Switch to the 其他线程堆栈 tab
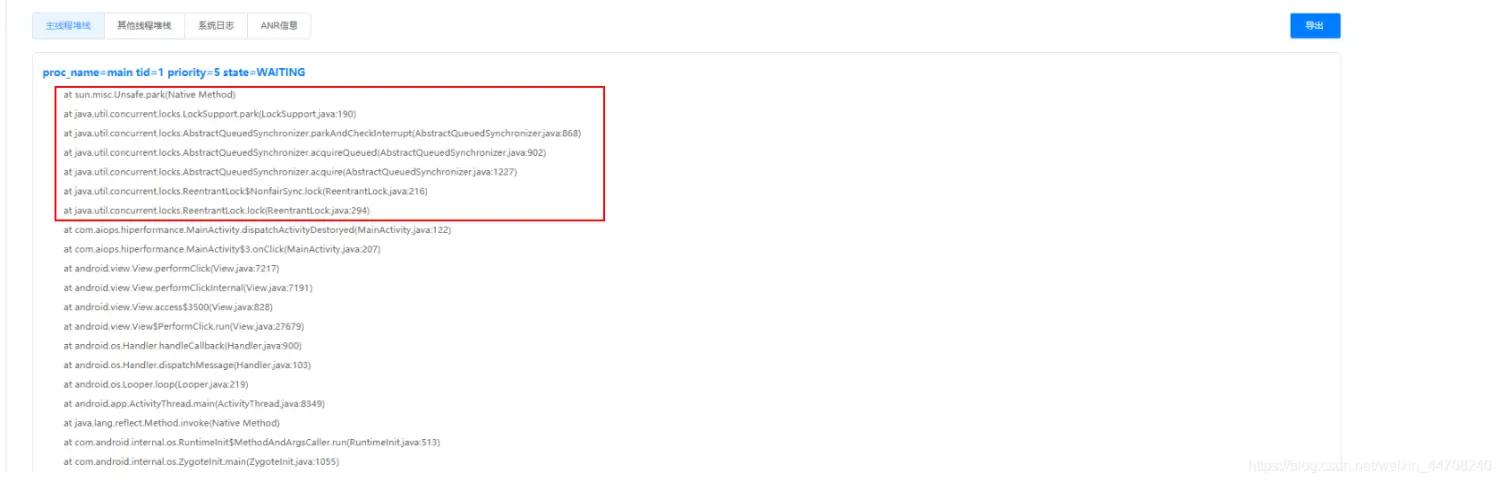1500x482 pixels. click(144, 26)
